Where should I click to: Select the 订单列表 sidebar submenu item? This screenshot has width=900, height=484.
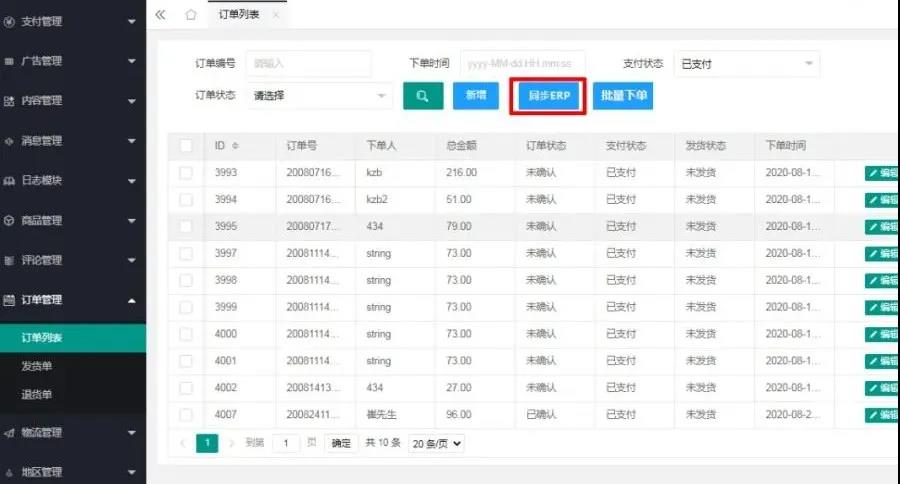click(x=73, y=338)
